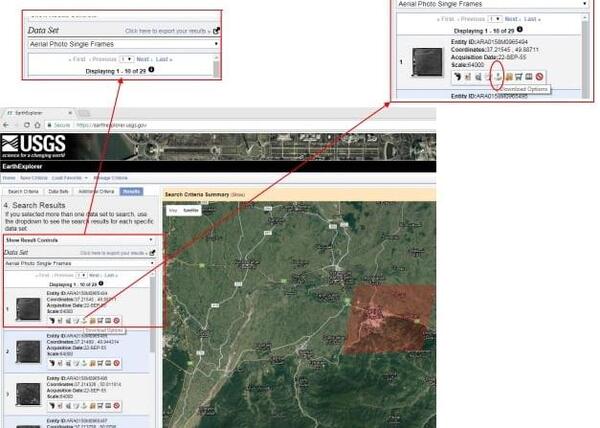Open compare browse icon for result 1 in main window
Viewport: 600px width, 428px height.
(68, 321)
